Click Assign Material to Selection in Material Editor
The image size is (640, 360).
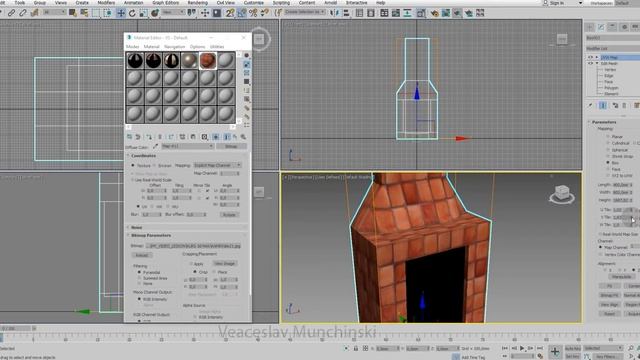pyautogui.click(x=149, y=137)
